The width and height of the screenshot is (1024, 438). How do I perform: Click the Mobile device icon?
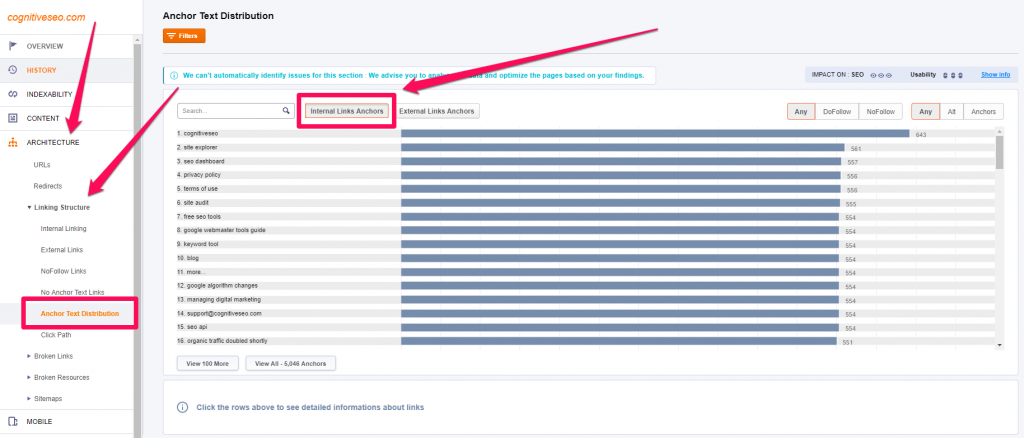12,421
